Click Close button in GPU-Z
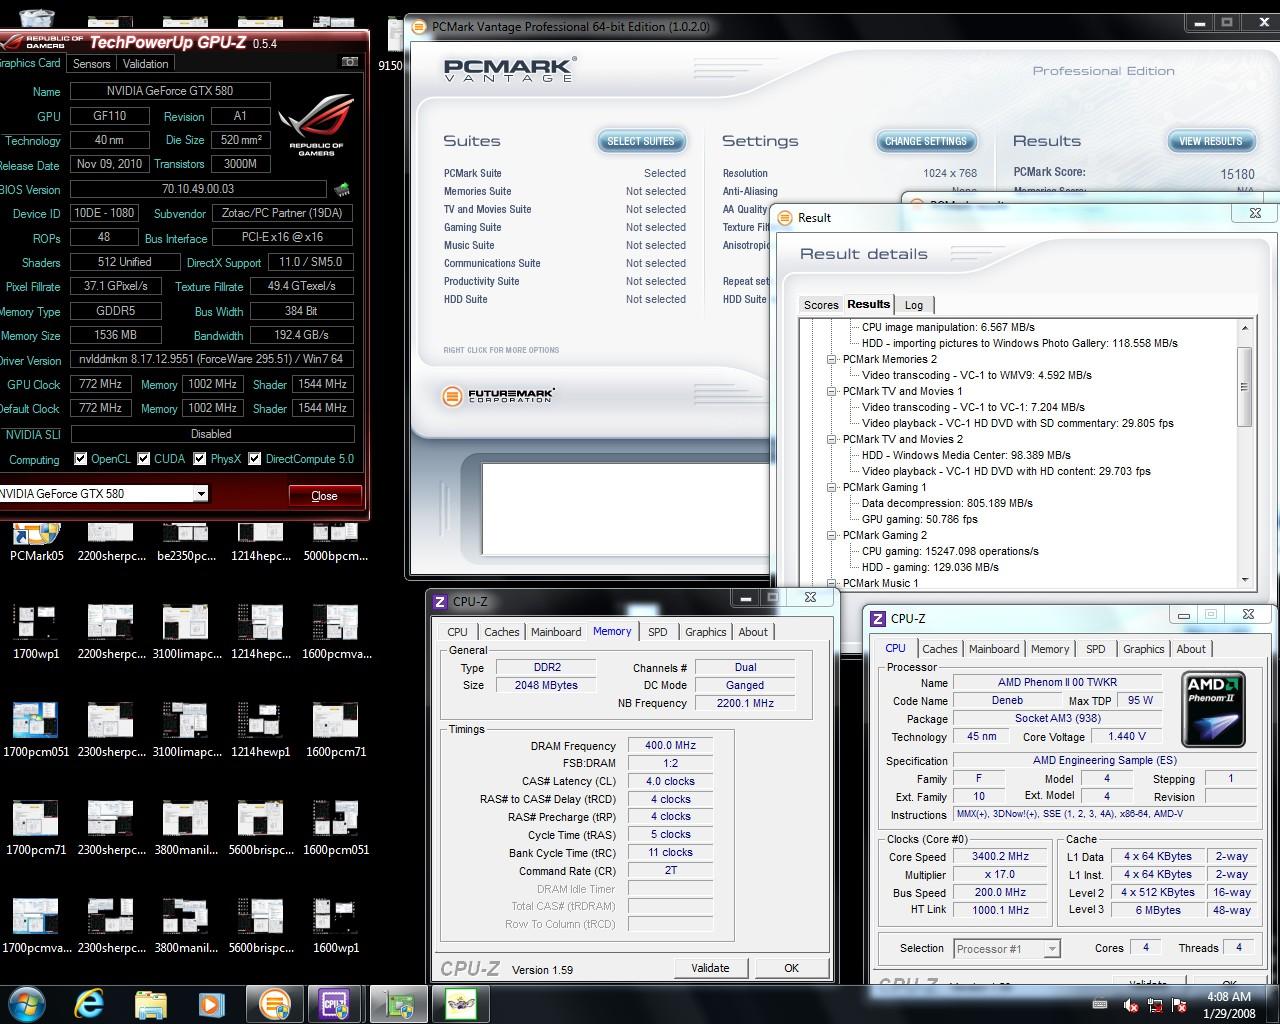The image size is (1280, 1024). [325, 495]
